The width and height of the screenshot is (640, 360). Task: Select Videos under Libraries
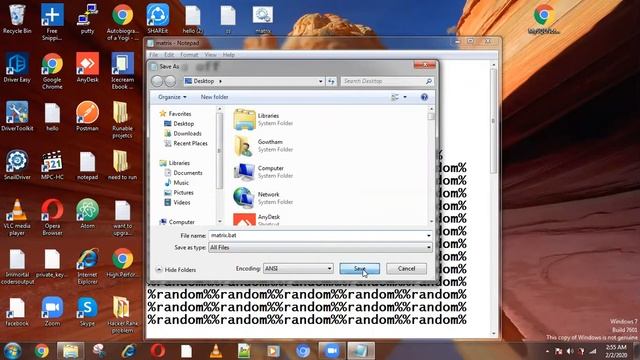click(x=177, y=202)
